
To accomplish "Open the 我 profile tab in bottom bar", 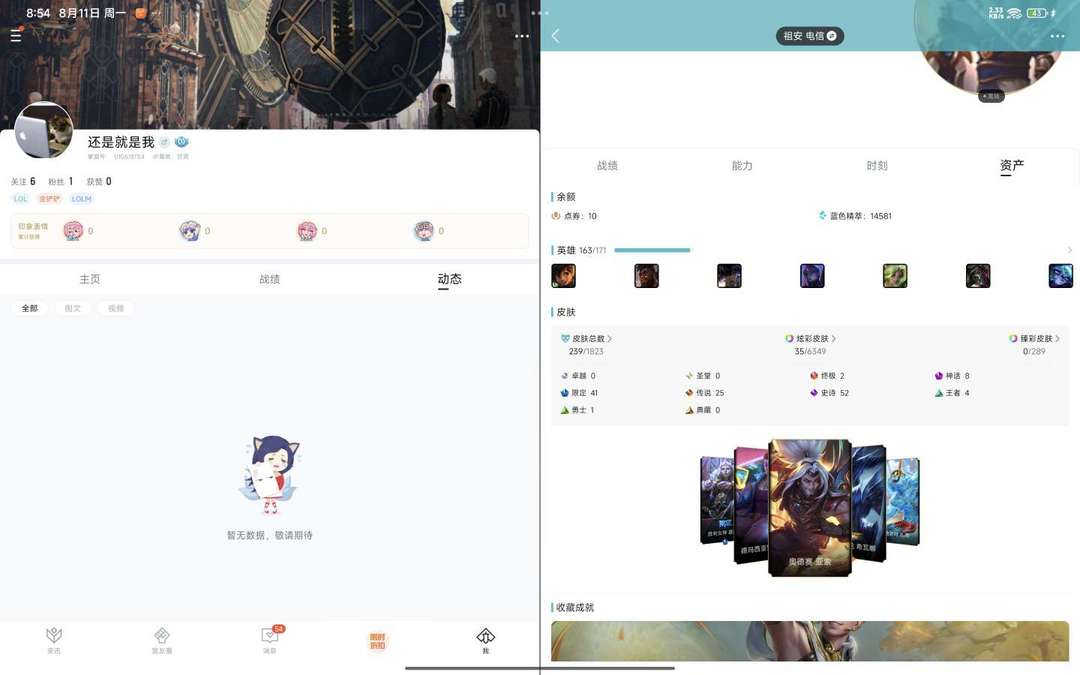I will pyautogui.click(x=486, y=640).
